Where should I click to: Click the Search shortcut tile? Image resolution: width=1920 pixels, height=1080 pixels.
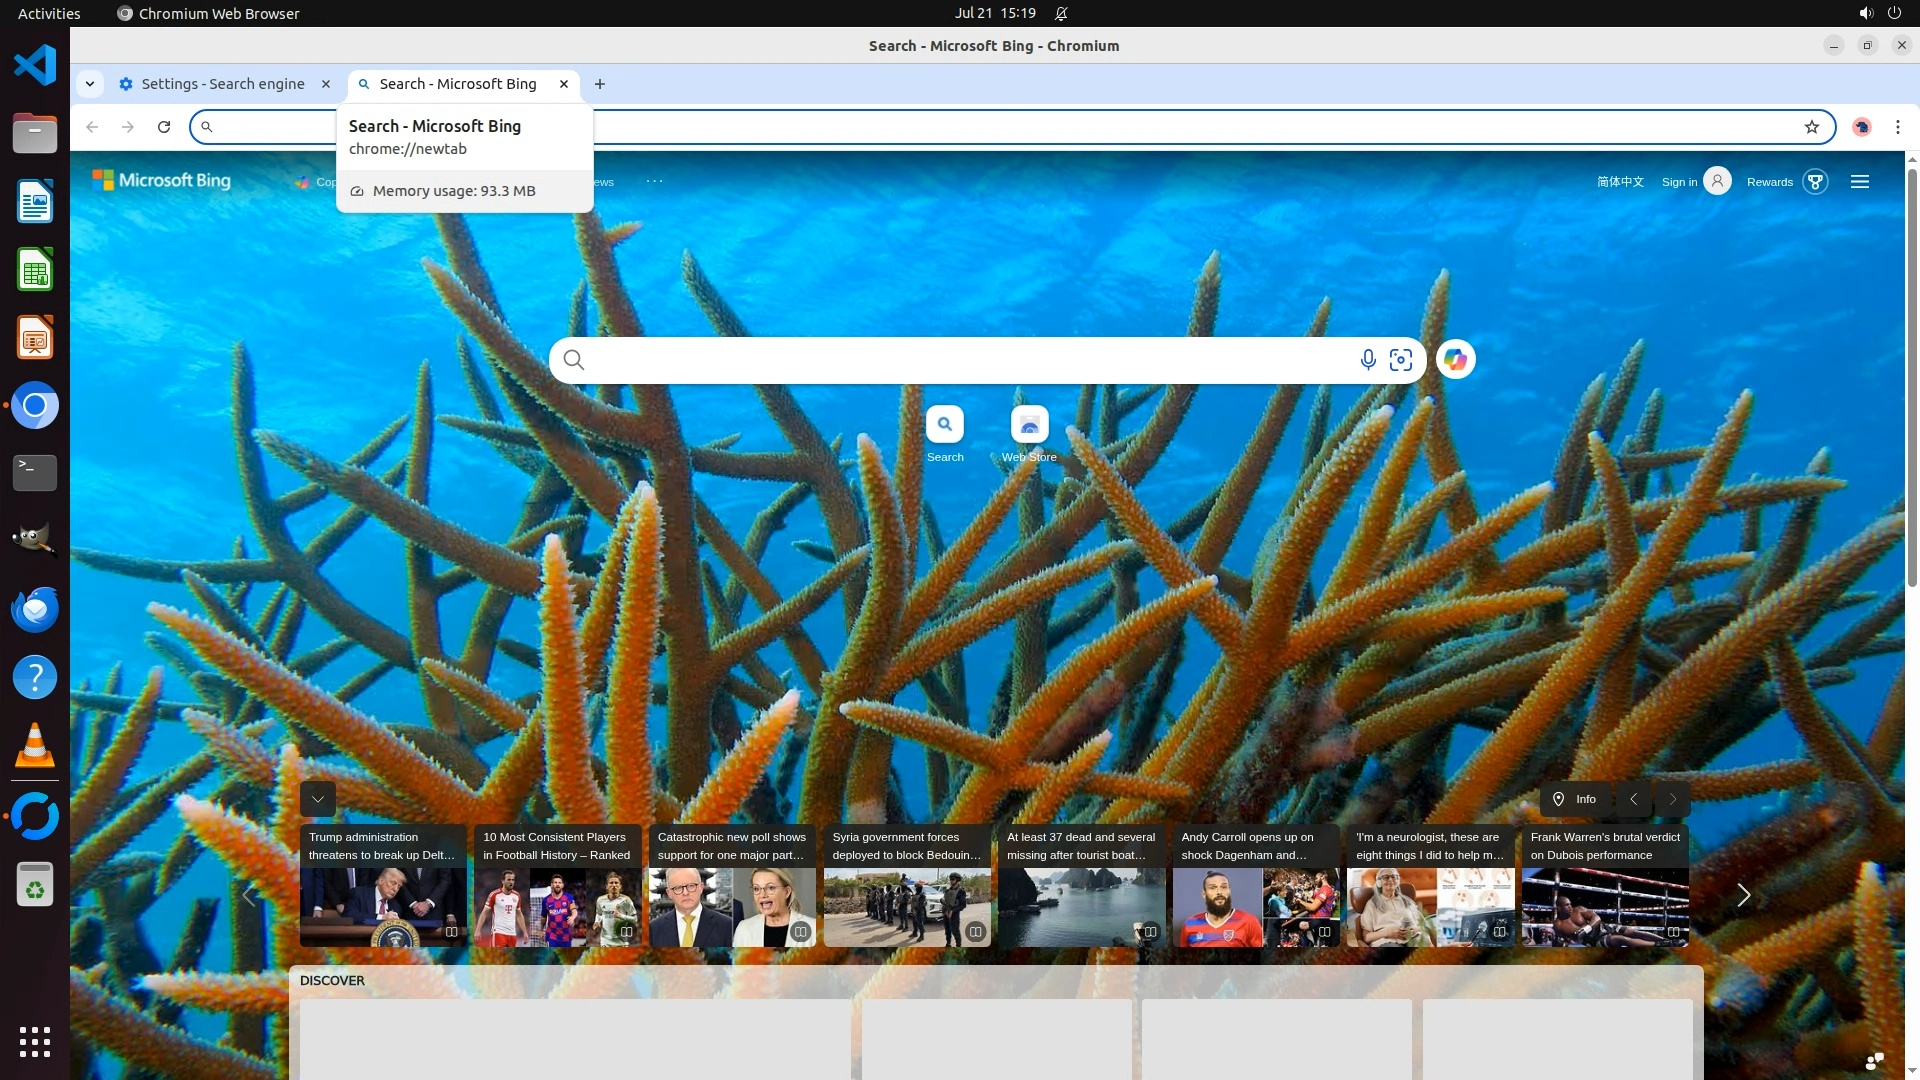tap(944, 425)
